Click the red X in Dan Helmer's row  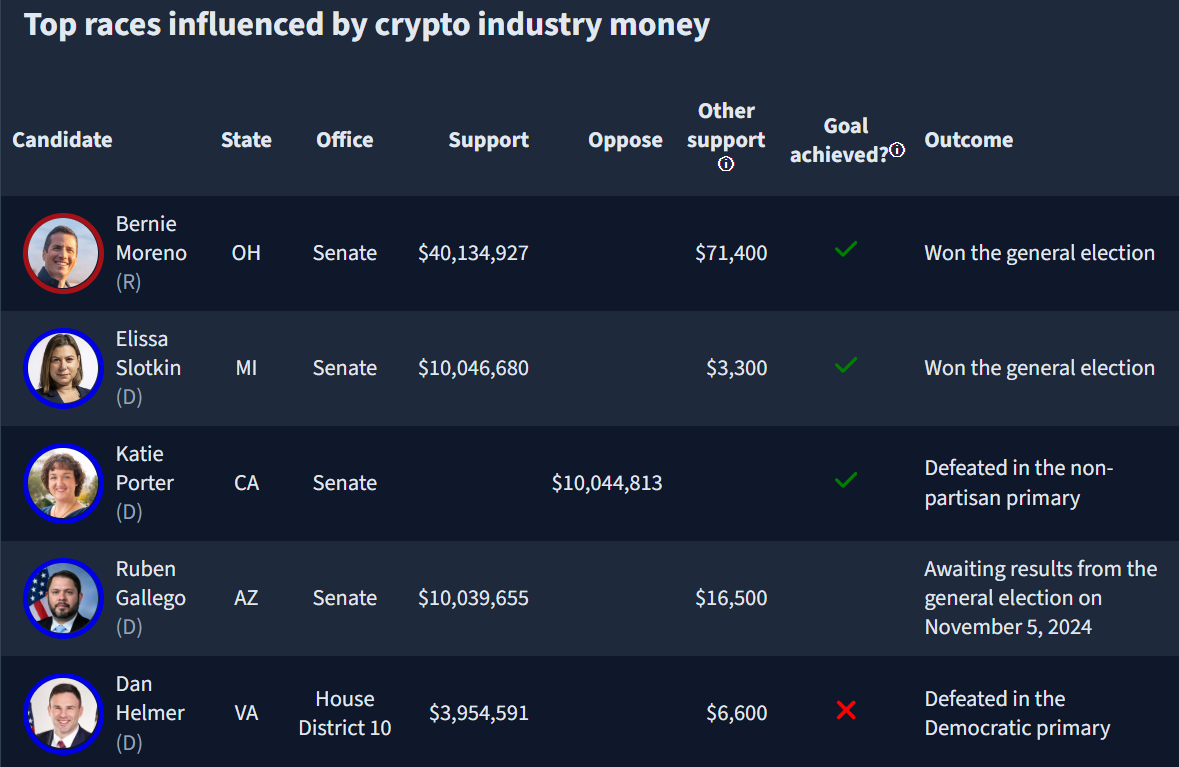[x=846, y=710]
